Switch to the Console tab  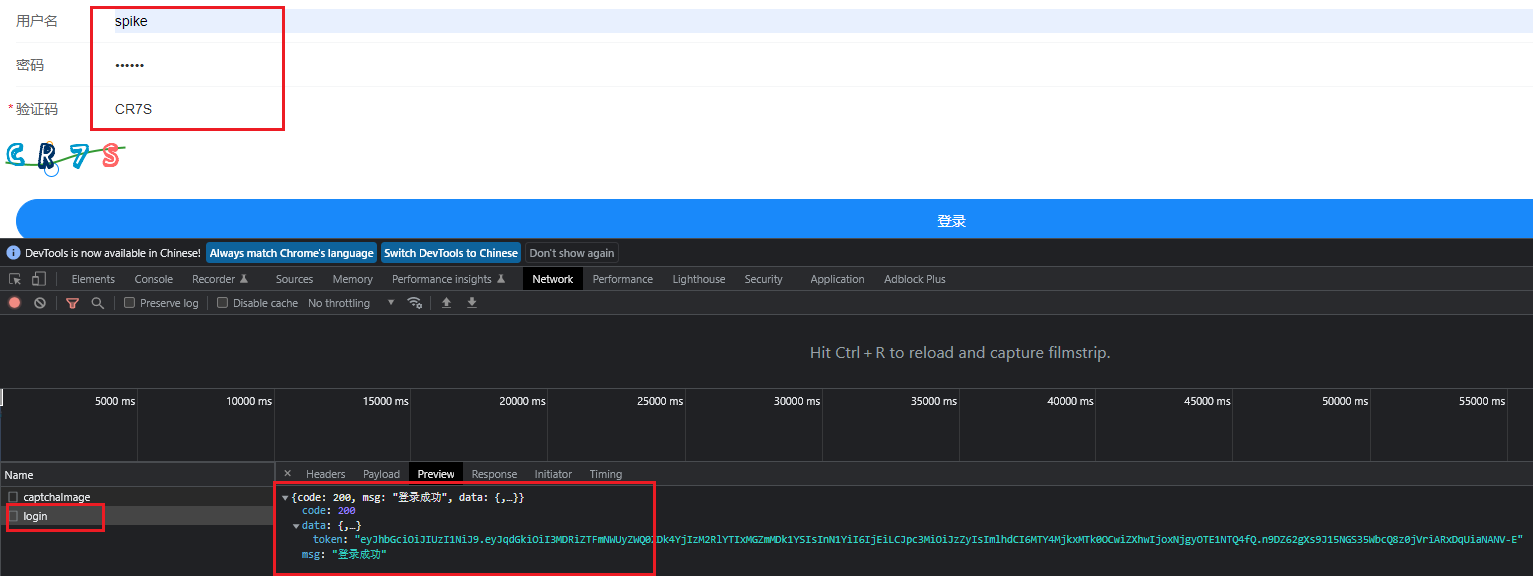pos(154,279)
